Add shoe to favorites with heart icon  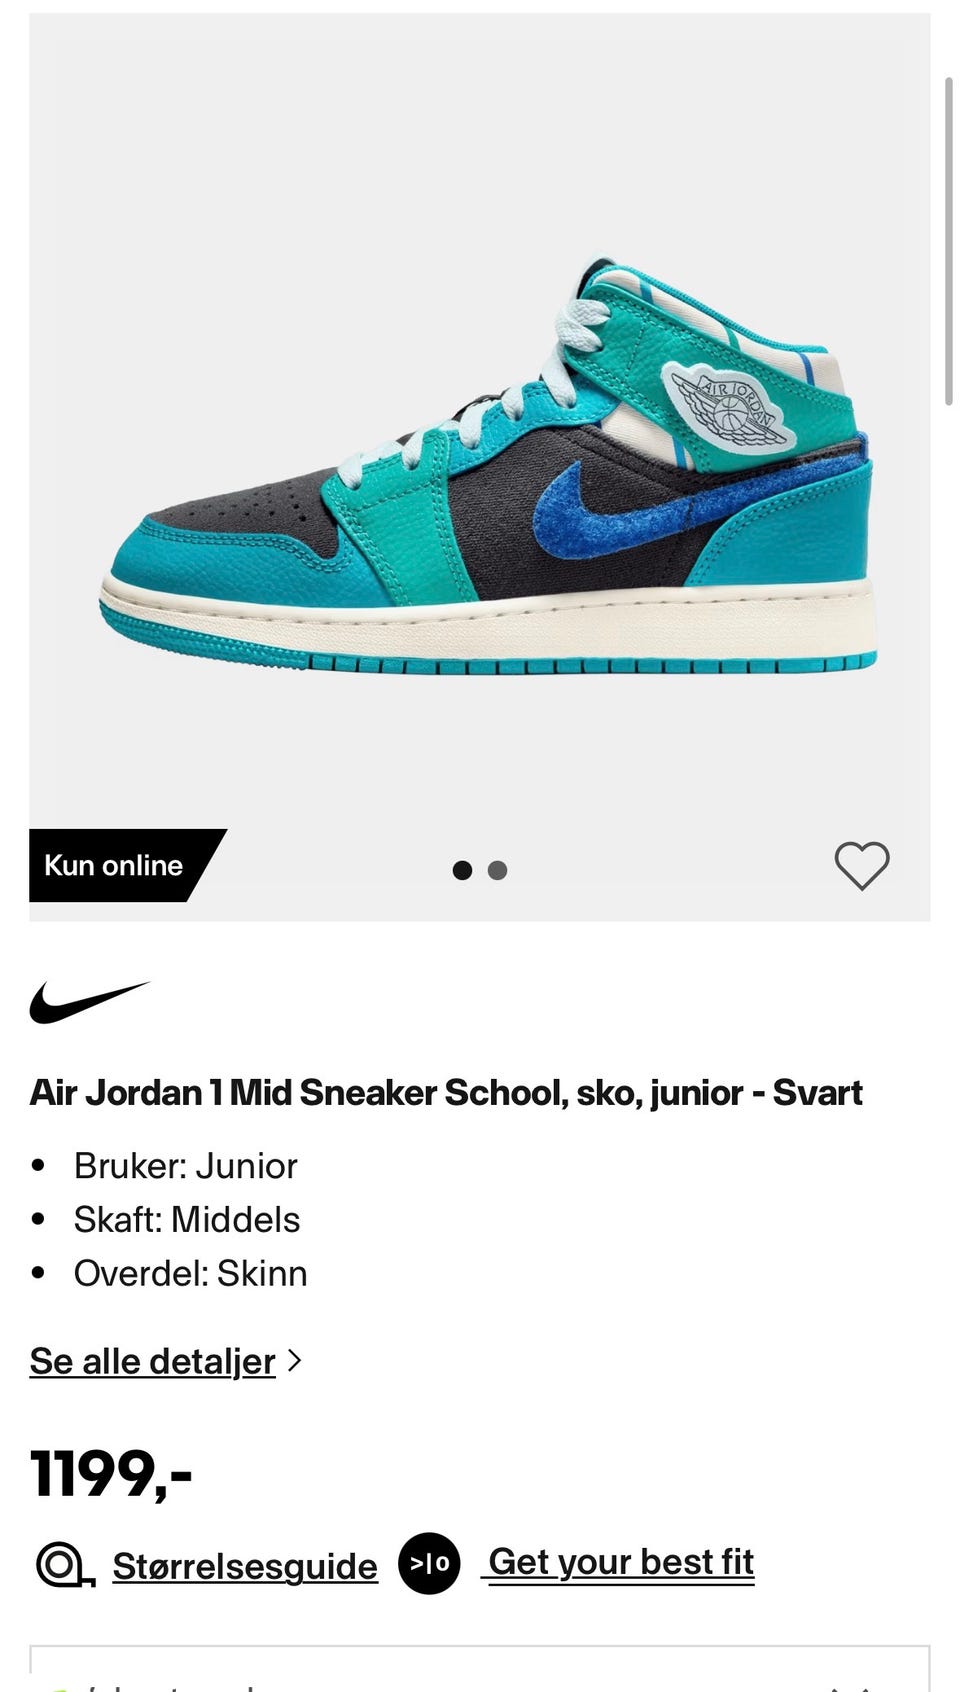click(862, 865)
